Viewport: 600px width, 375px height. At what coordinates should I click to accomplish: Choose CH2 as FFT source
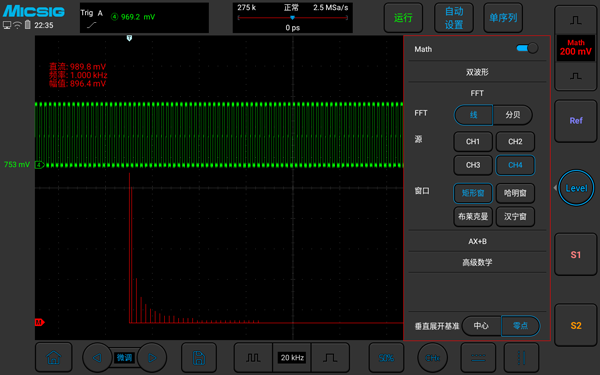pyautogui.click(x=515, y=142)
